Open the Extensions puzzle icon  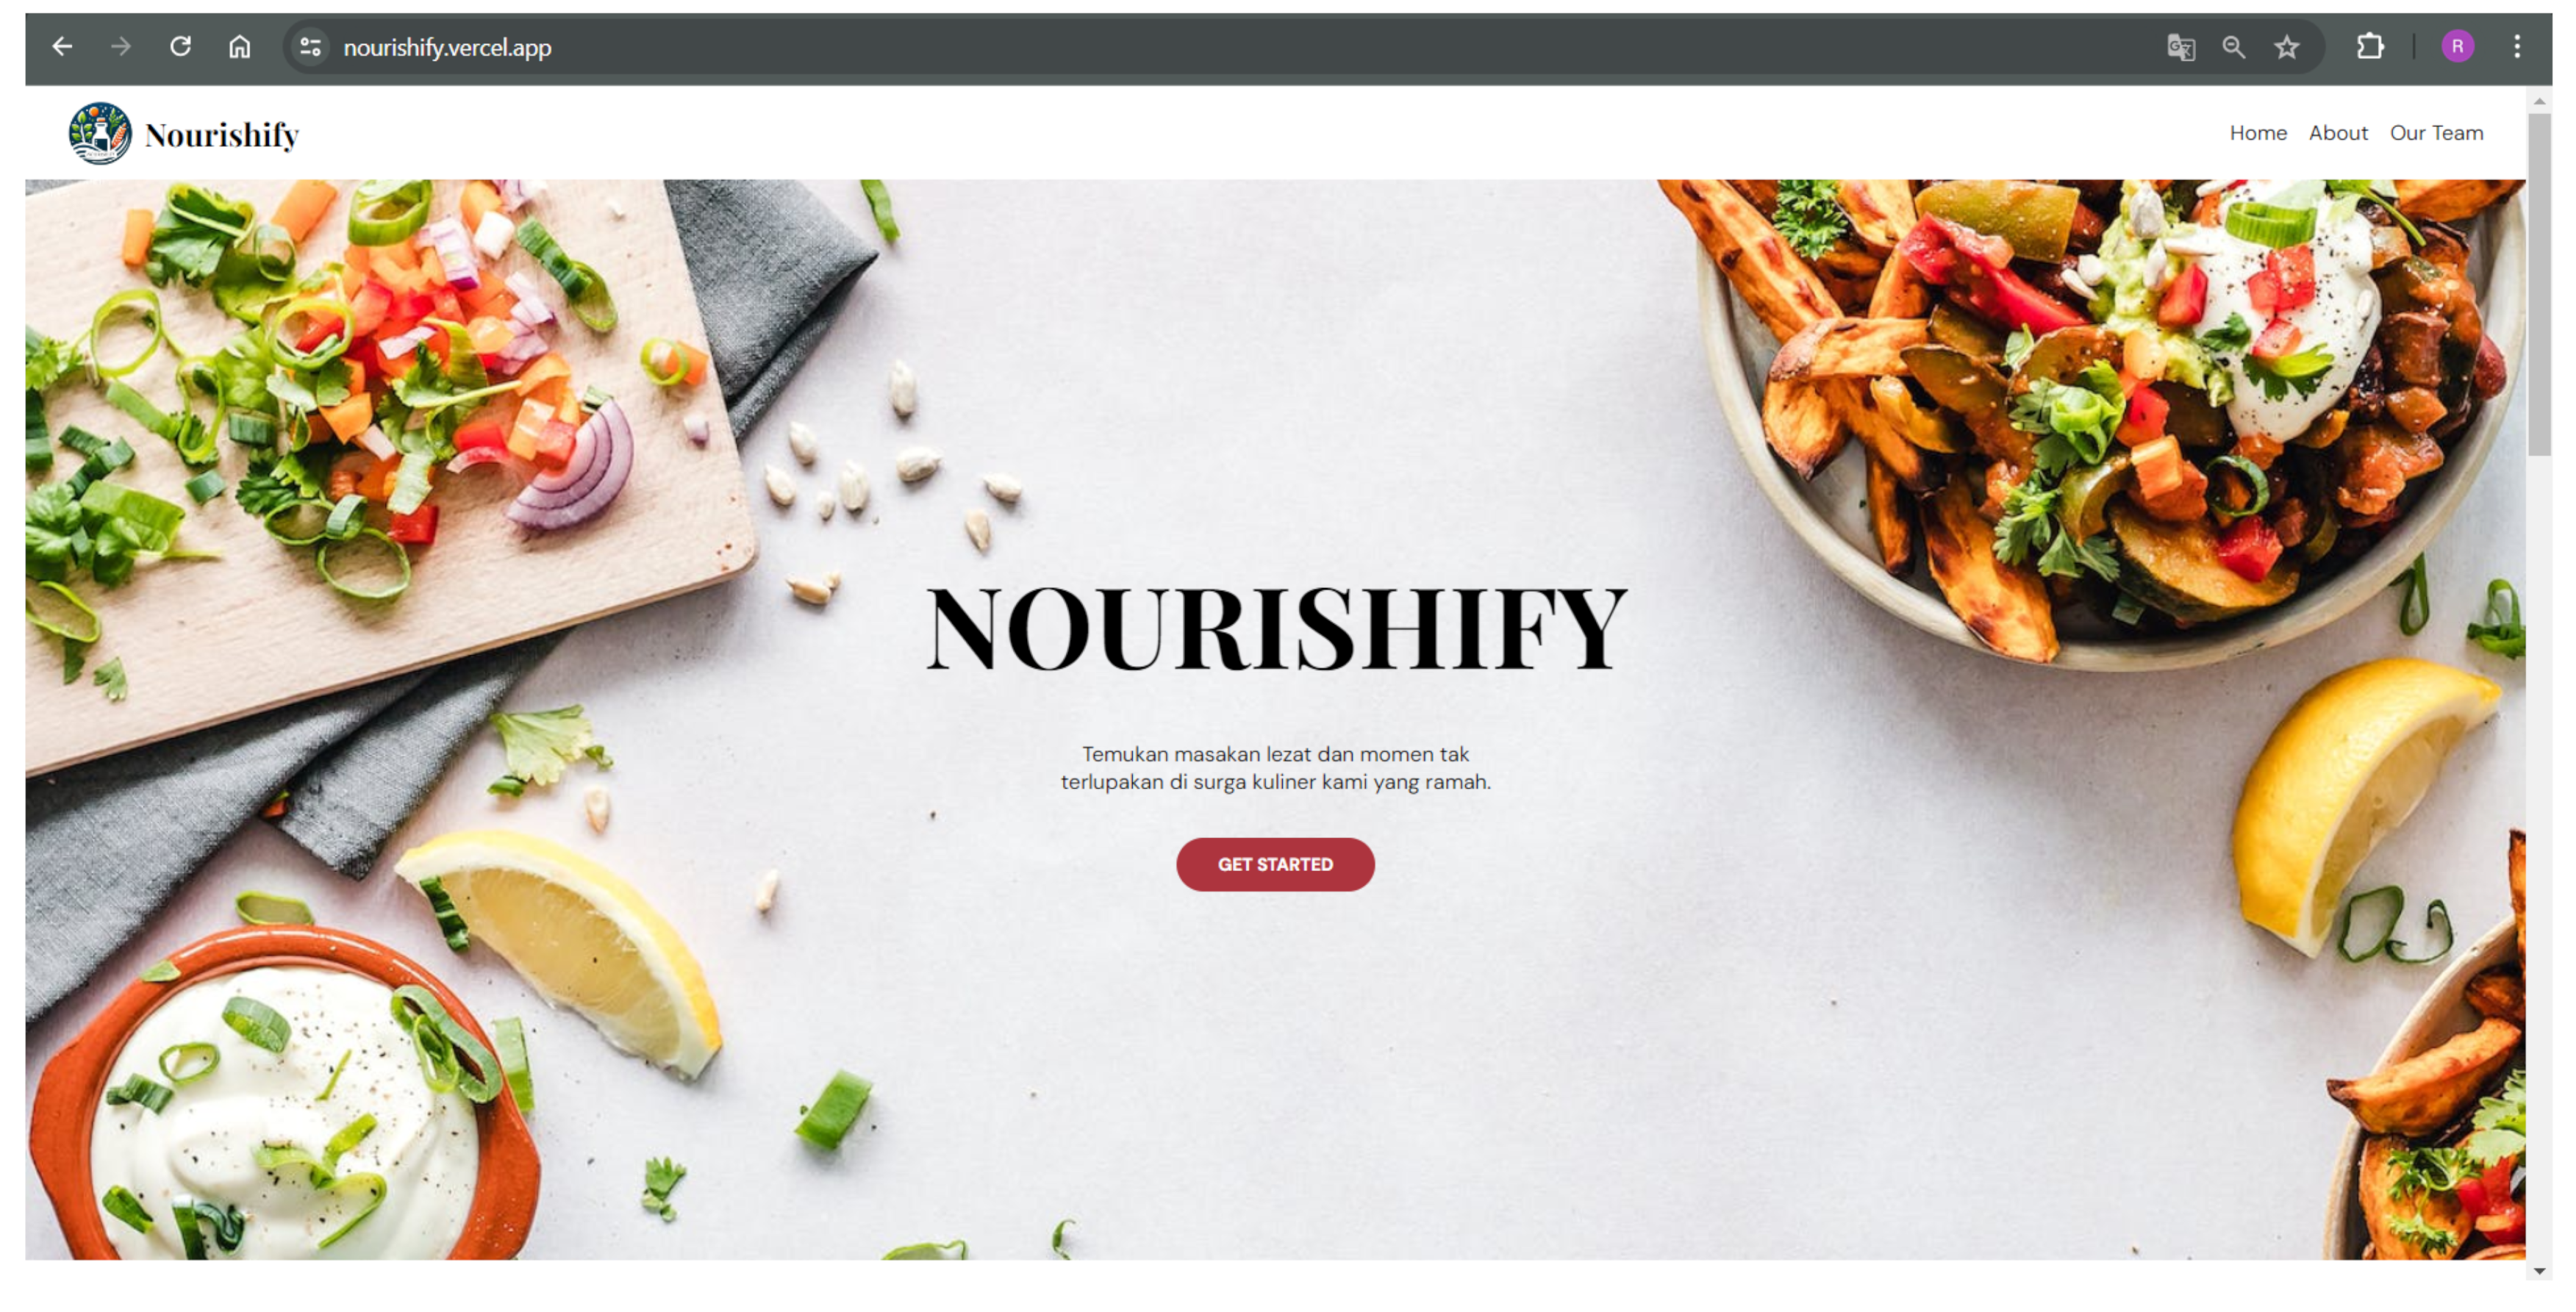[x=2370, y=47]
